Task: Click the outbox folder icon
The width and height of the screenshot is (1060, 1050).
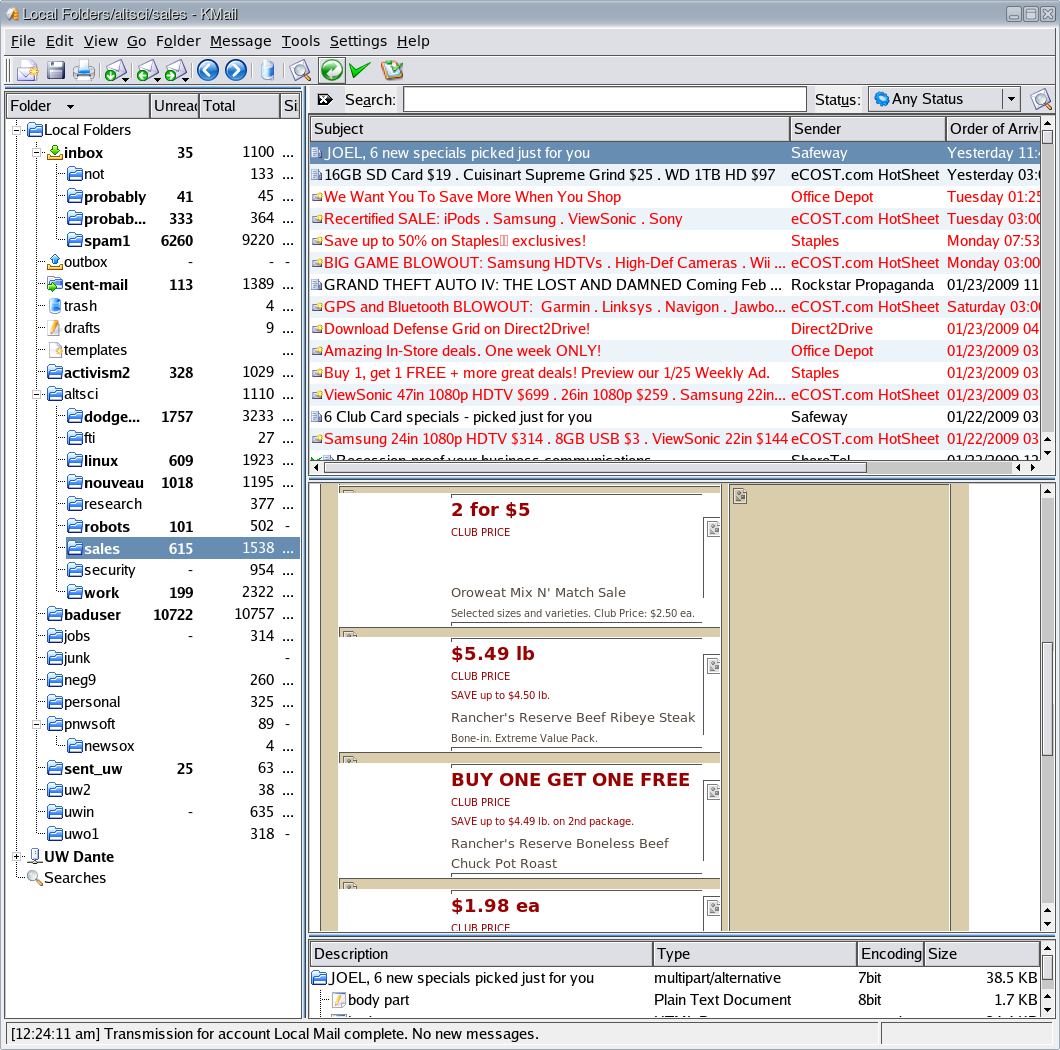Action: coord(55,262)
